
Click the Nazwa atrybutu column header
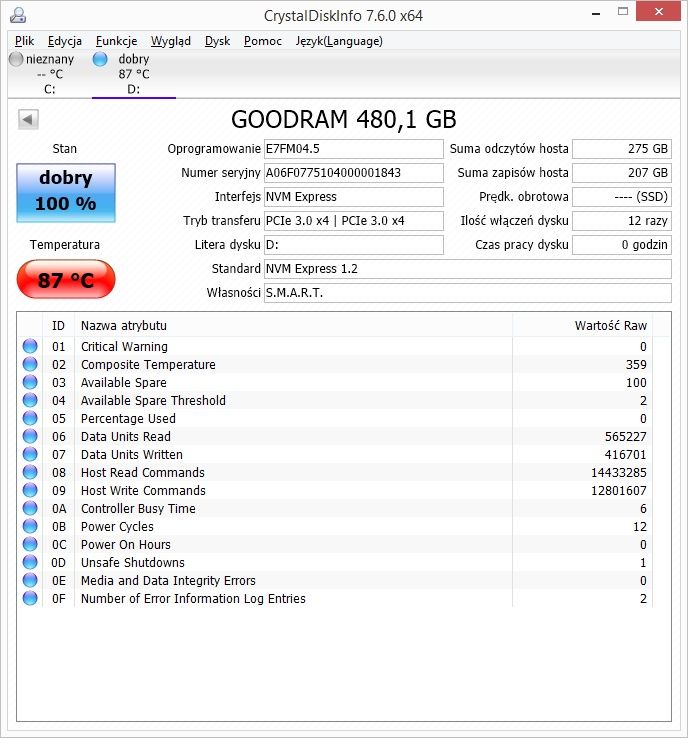[x=293, y=325]
